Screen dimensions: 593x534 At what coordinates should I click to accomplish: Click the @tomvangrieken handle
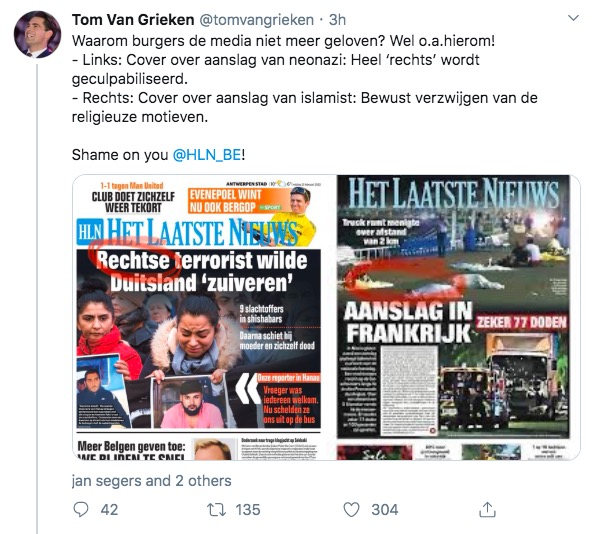(256, 20)
